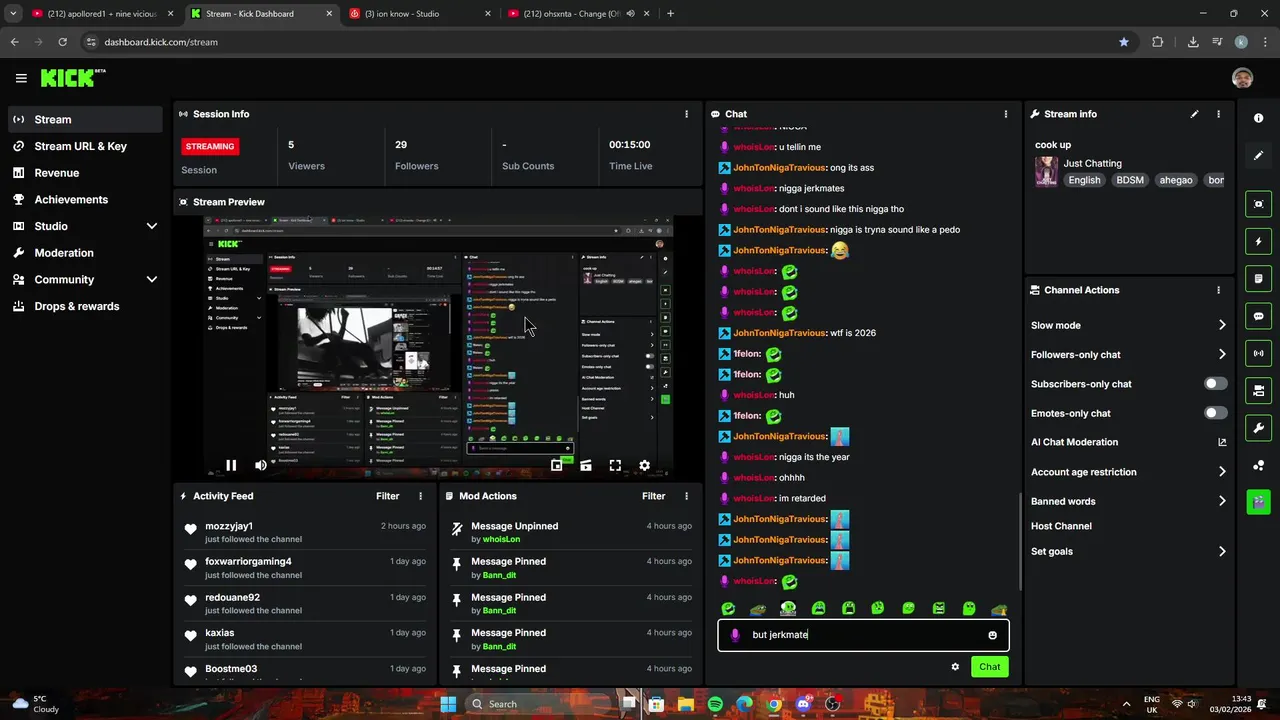This screenshot has height=720, width=1280.
Task: Click the info icon in right sidebar
Action: [x=1258, y=118]
